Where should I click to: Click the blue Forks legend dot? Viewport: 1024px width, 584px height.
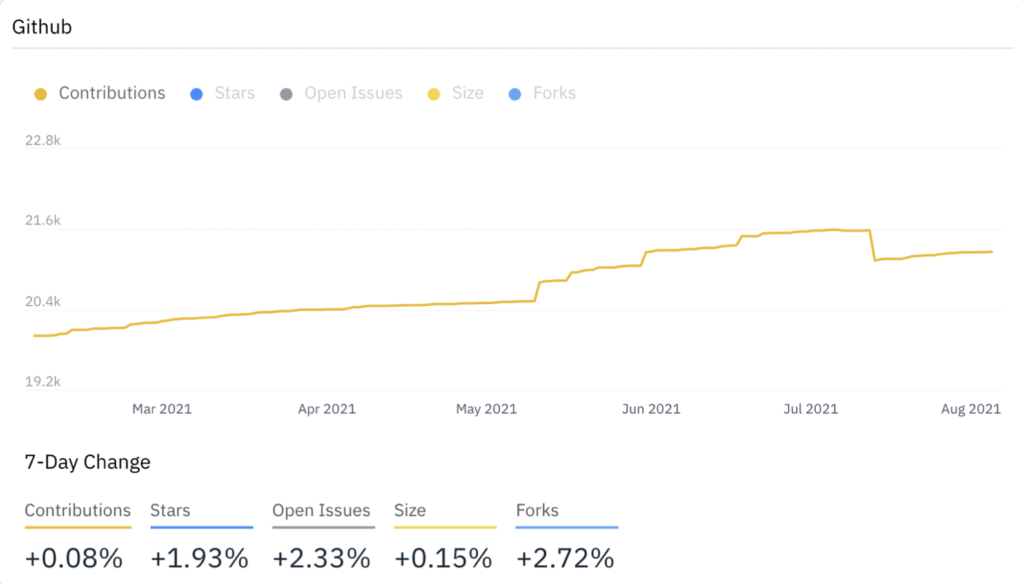point(515,94)
